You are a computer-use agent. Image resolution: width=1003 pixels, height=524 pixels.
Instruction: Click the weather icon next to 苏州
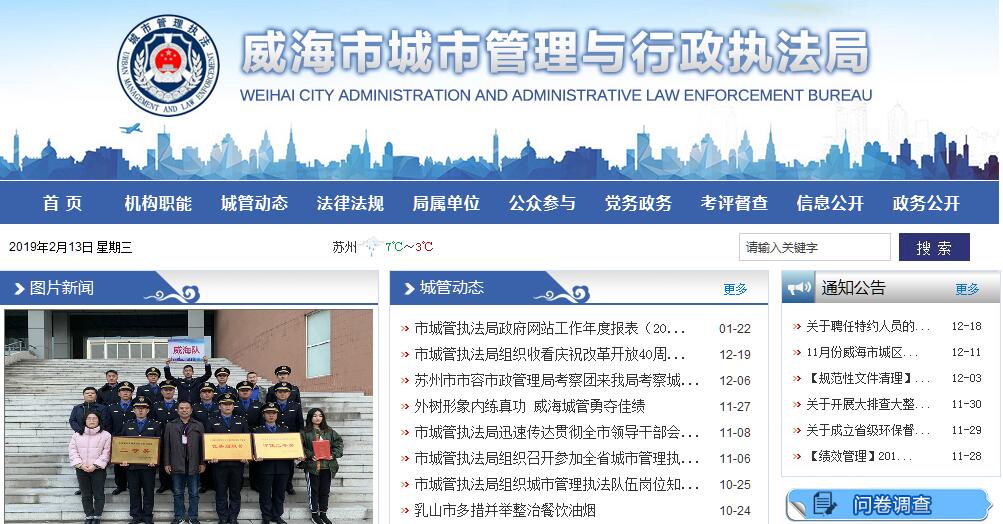(372, 246)
